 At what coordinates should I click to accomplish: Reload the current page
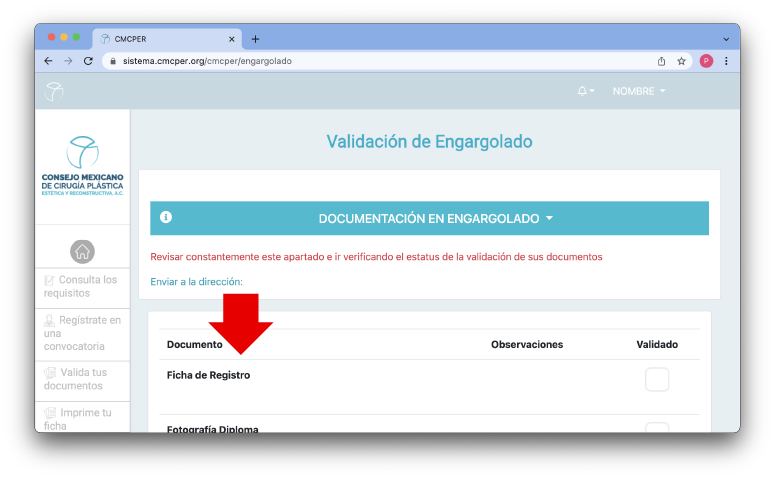(88, 61)
